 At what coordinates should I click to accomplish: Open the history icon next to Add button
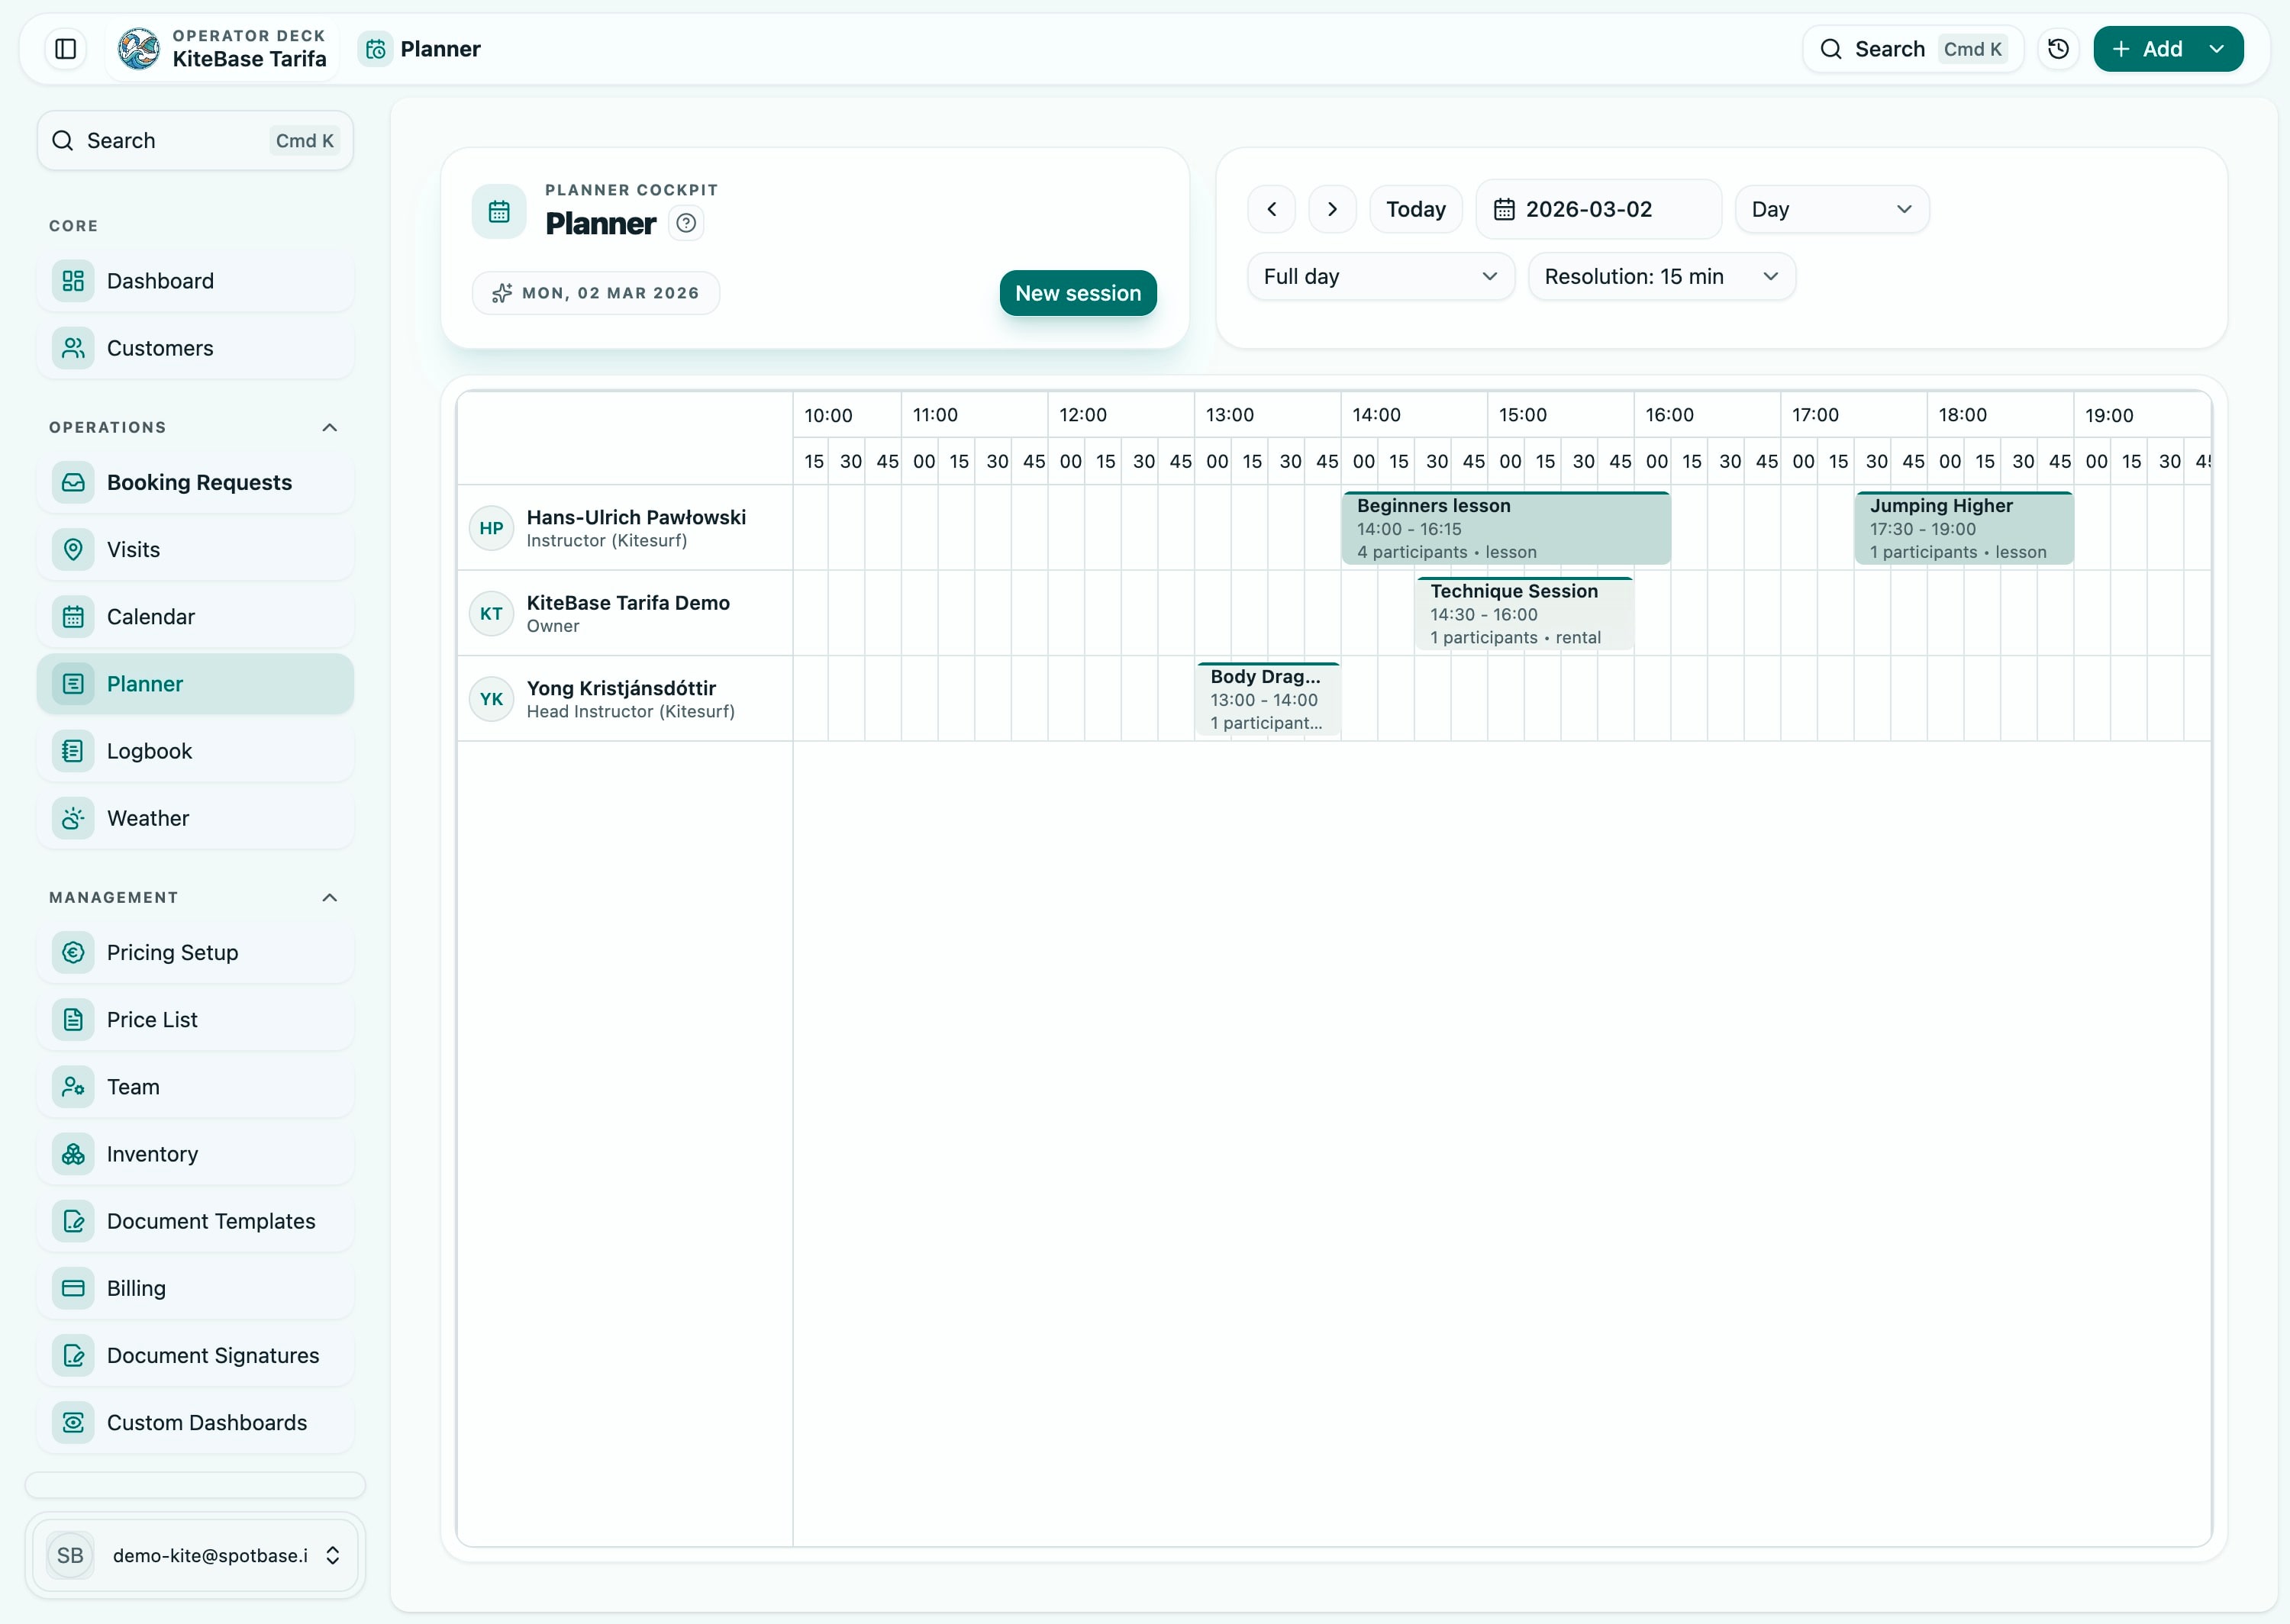(x=2058, y=48)
